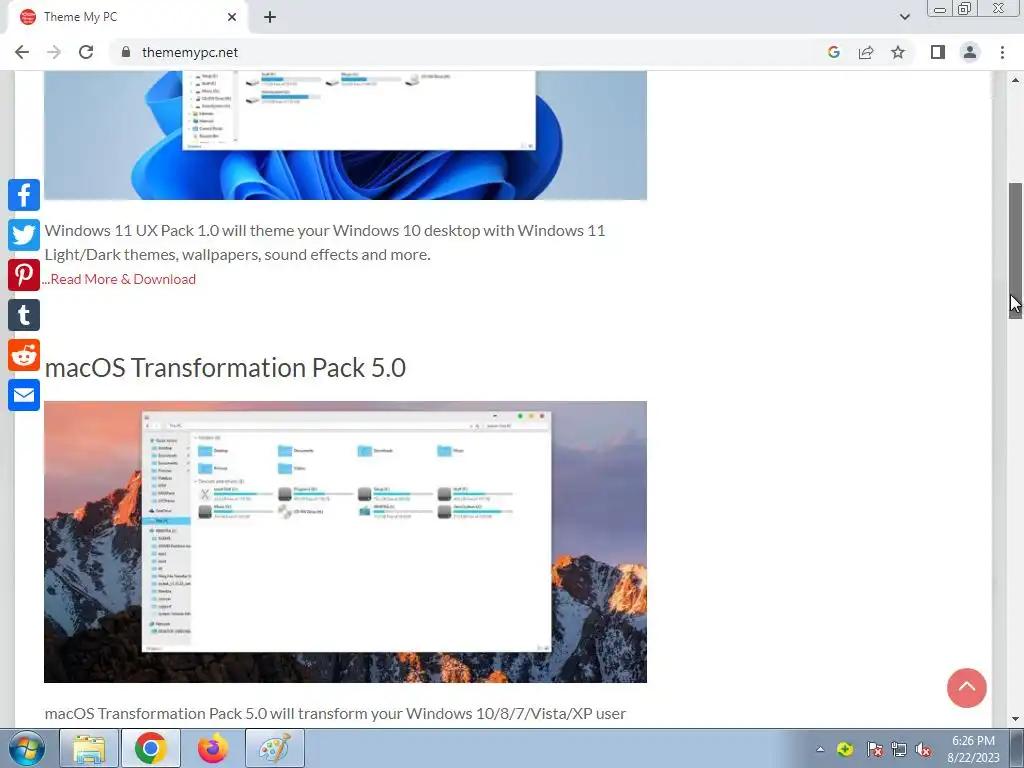Click the red back-to-top button
This screenshot has height=768, width=1024.
(967, 688)
